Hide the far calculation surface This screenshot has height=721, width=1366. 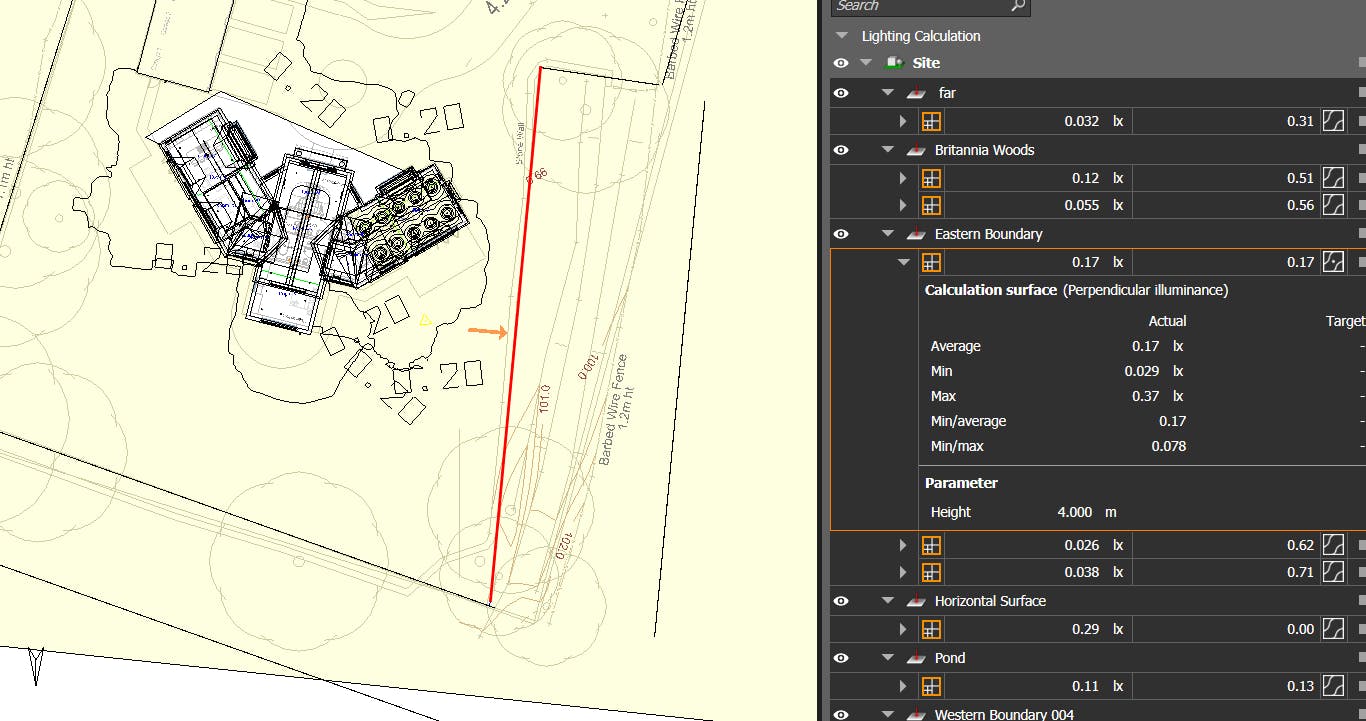pyautogui.click(x=841, y=93)
